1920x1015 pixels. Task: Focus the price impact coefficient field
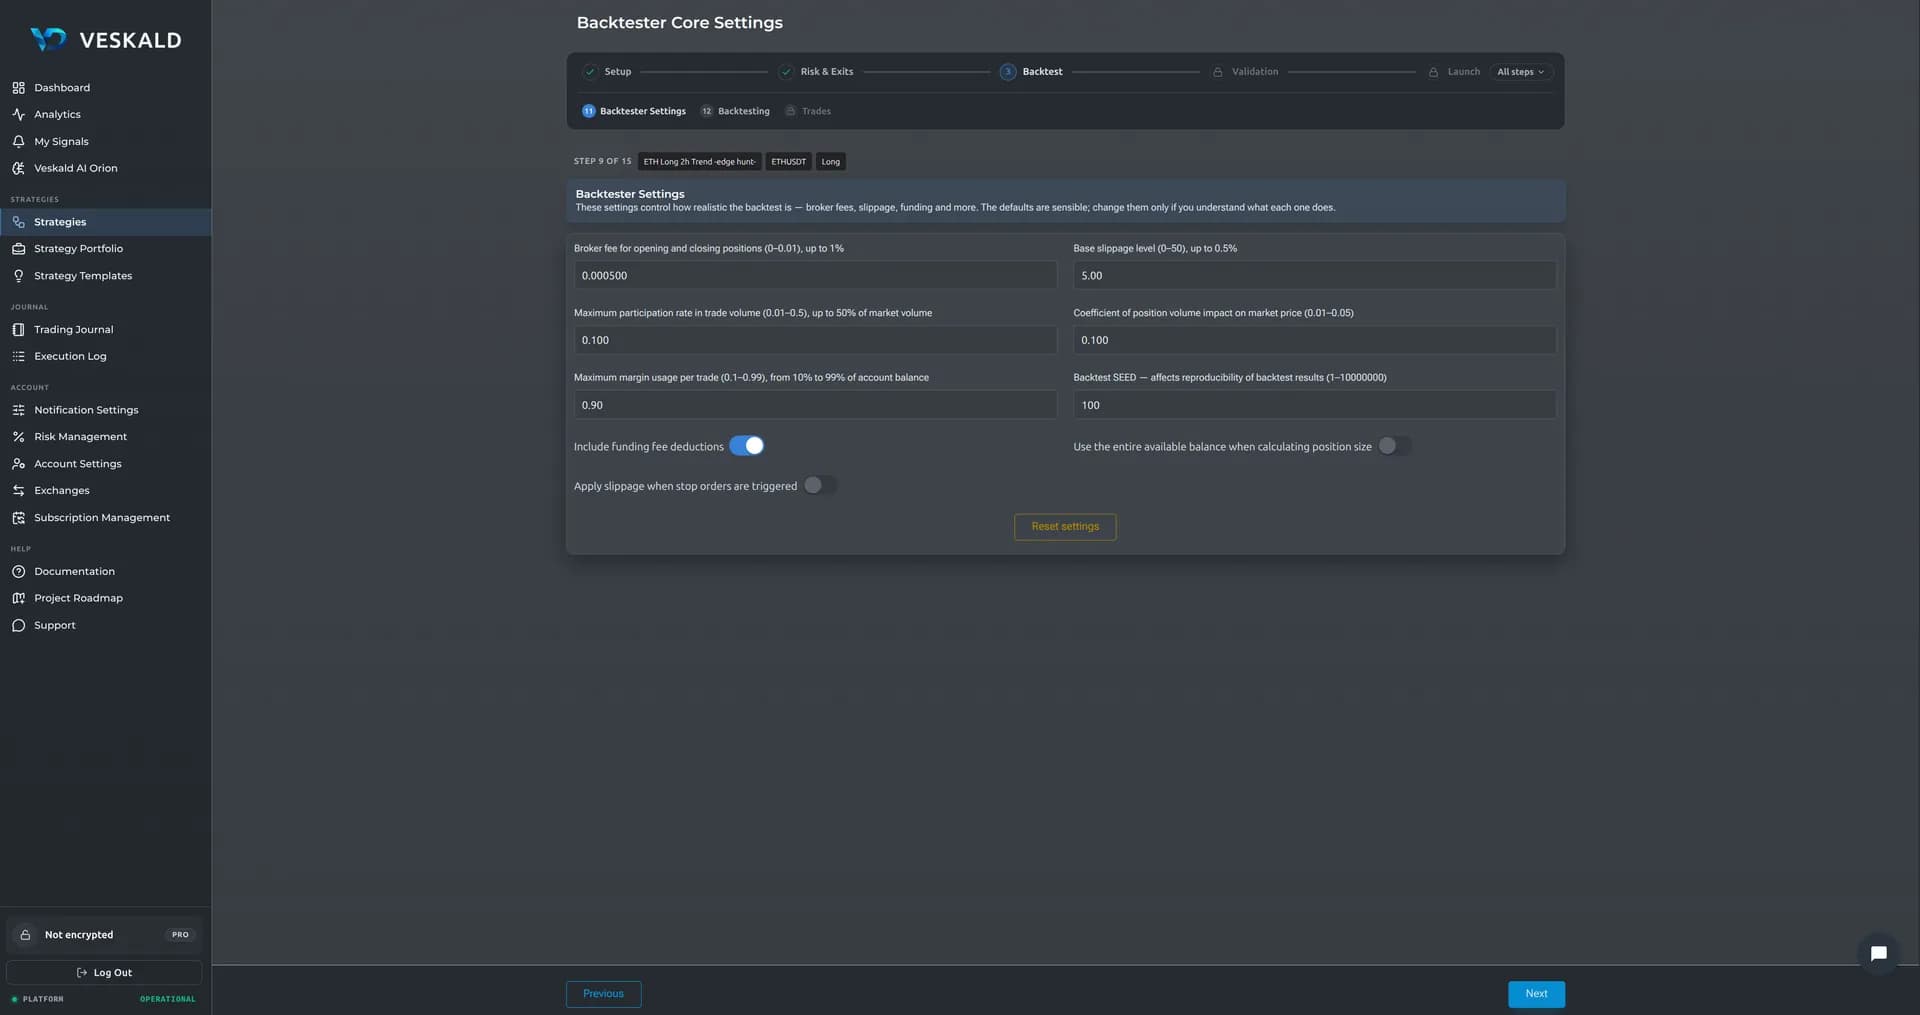(1314, 341)
